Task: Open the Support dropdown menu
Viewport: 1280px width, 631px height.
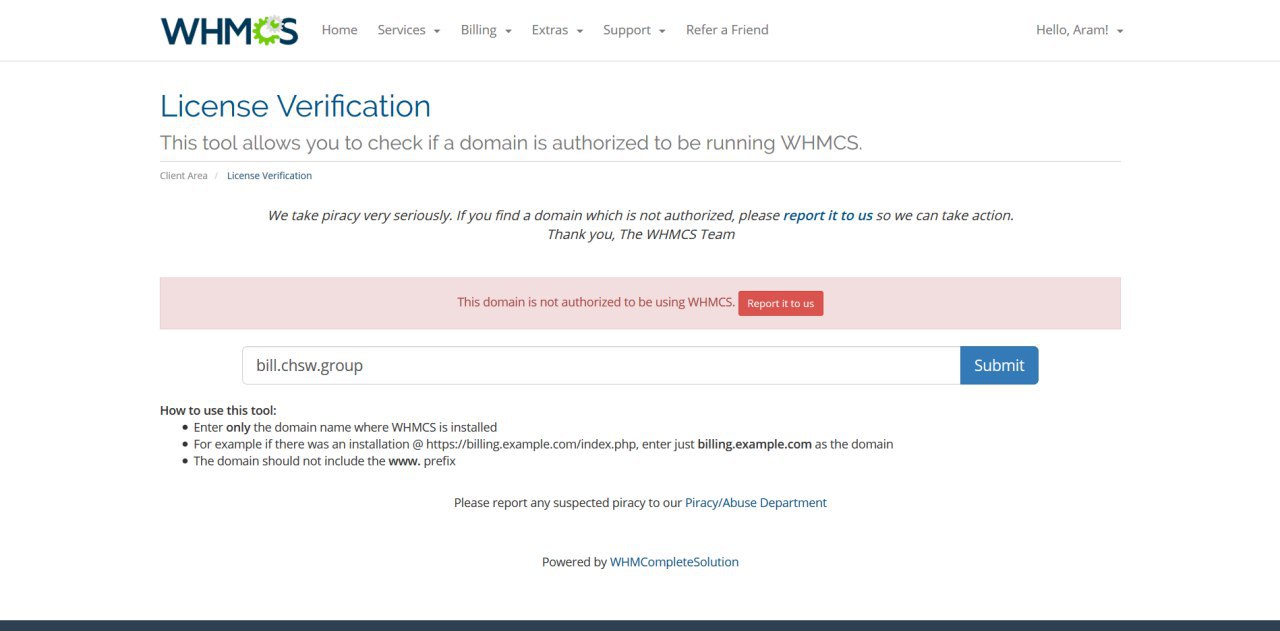Action: 634,30
